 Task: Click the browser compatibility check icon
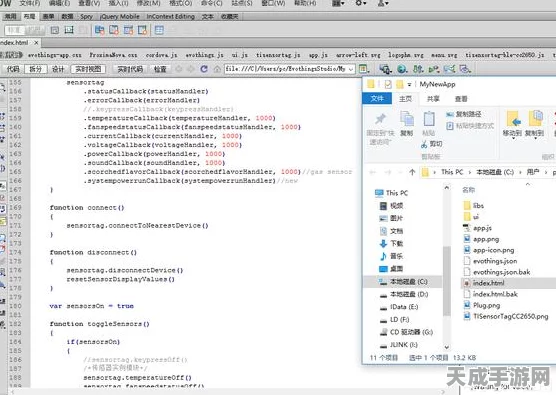coord(449,69)
